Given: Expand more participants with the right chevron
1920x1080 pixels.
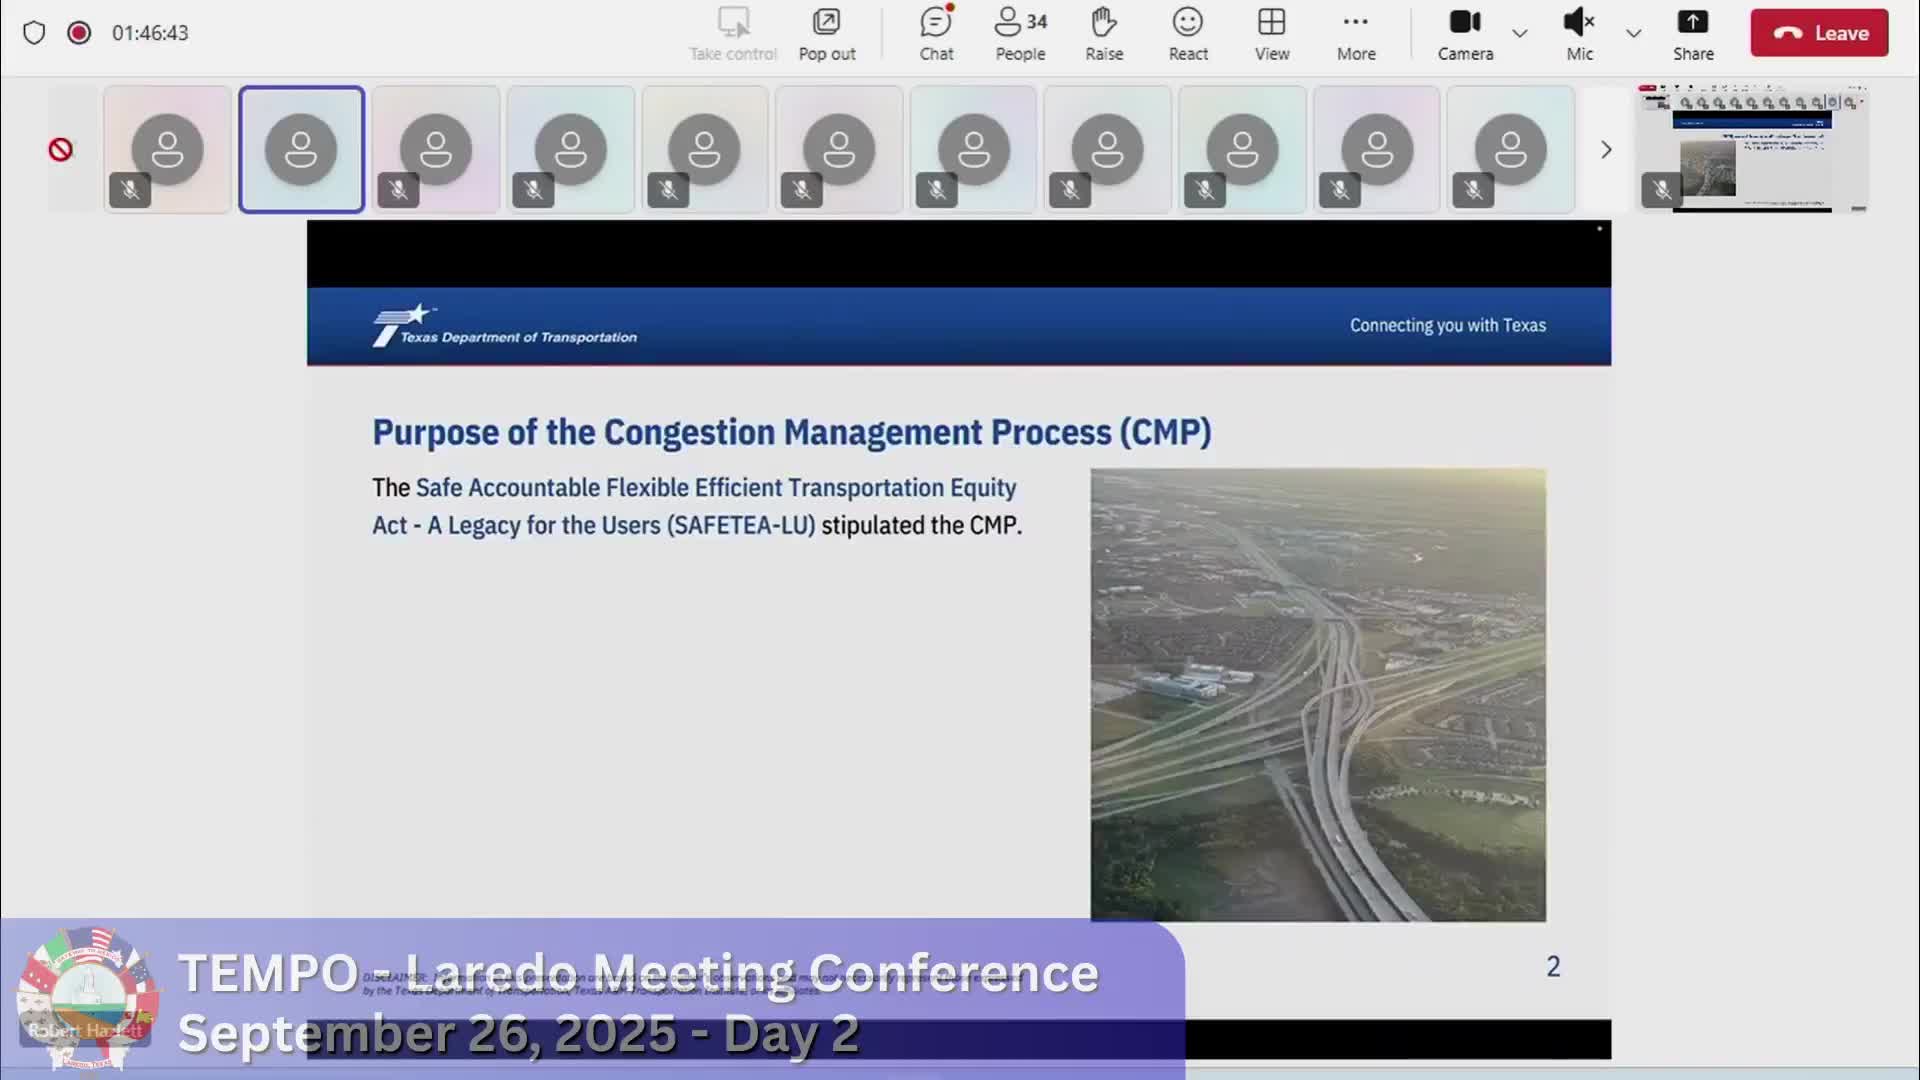Looking at the screenshot, I should point(1606,149).
